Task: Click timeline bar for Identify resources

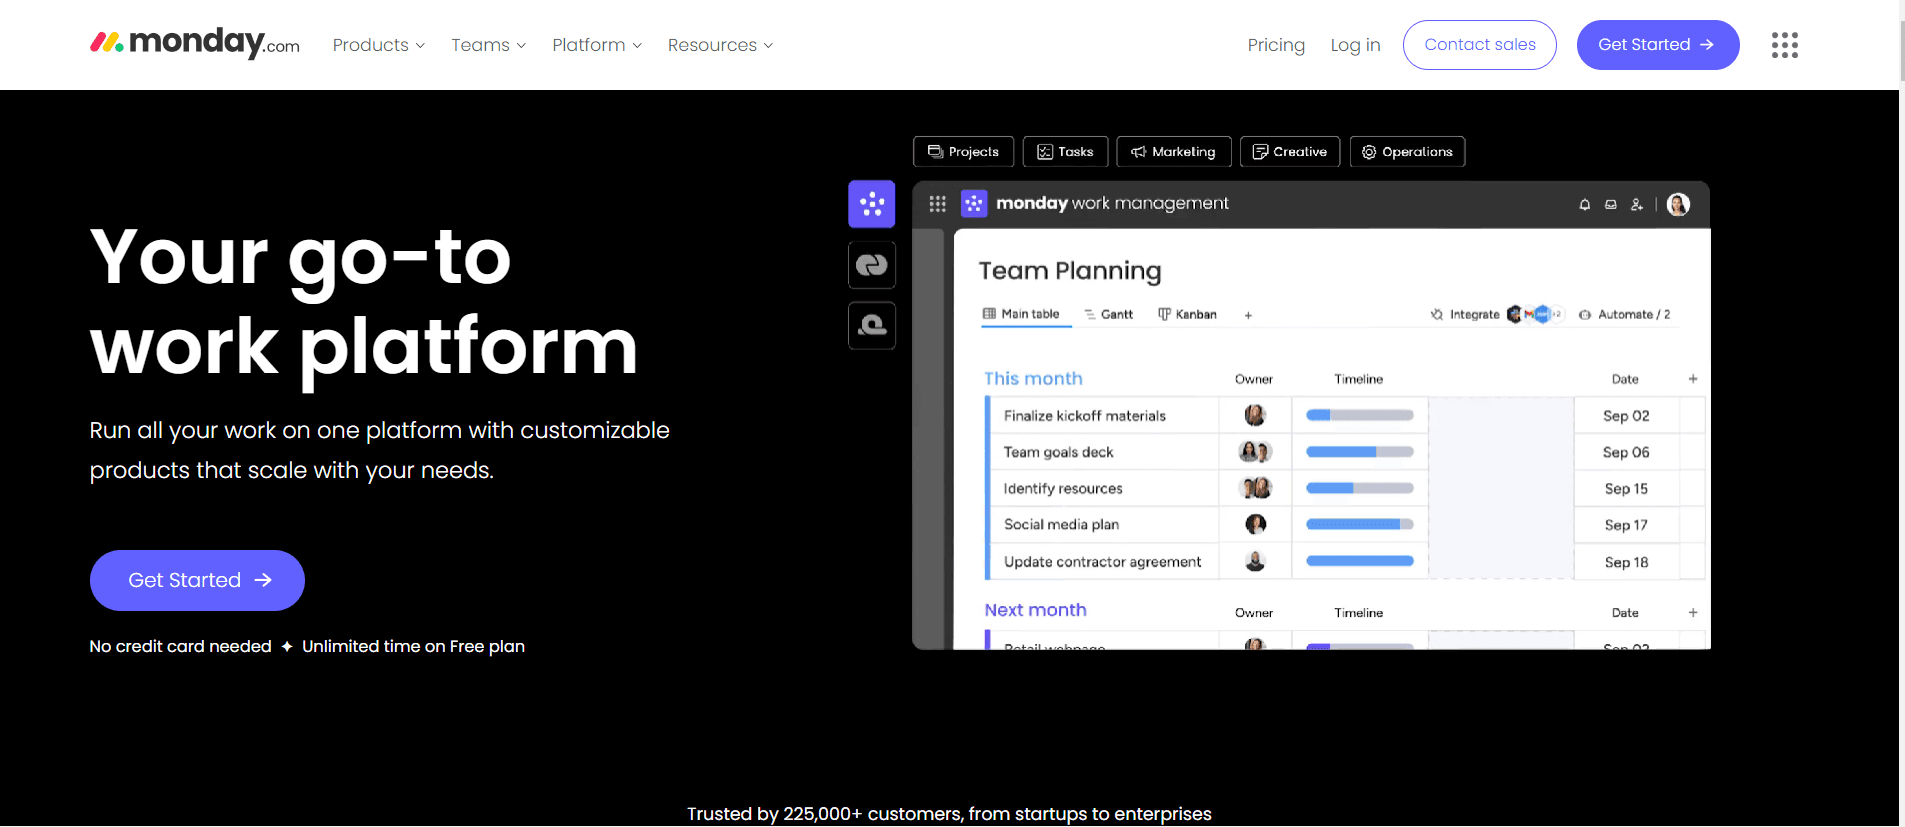Action: (1360, 488)
